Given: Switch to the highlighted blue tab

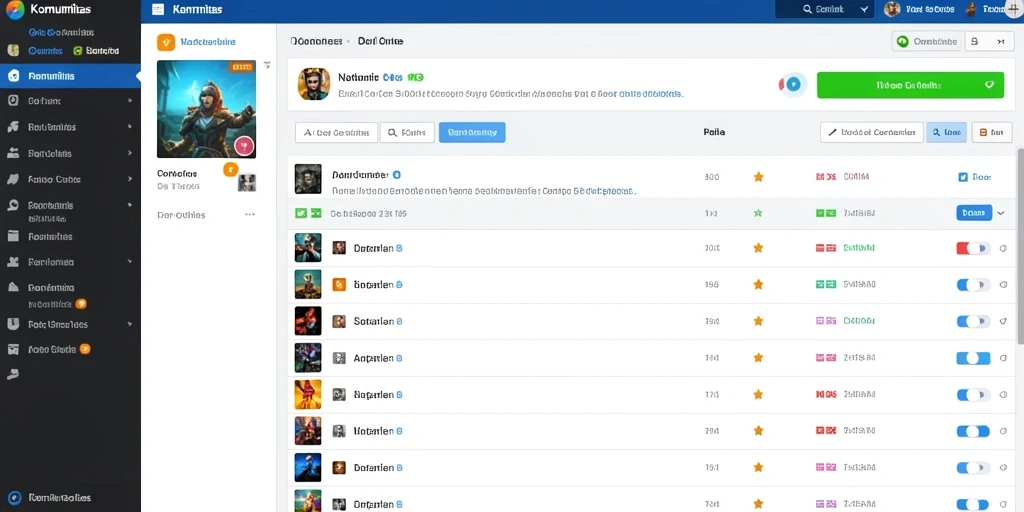Looking at the screenshot, I should [x=472, y=133].
